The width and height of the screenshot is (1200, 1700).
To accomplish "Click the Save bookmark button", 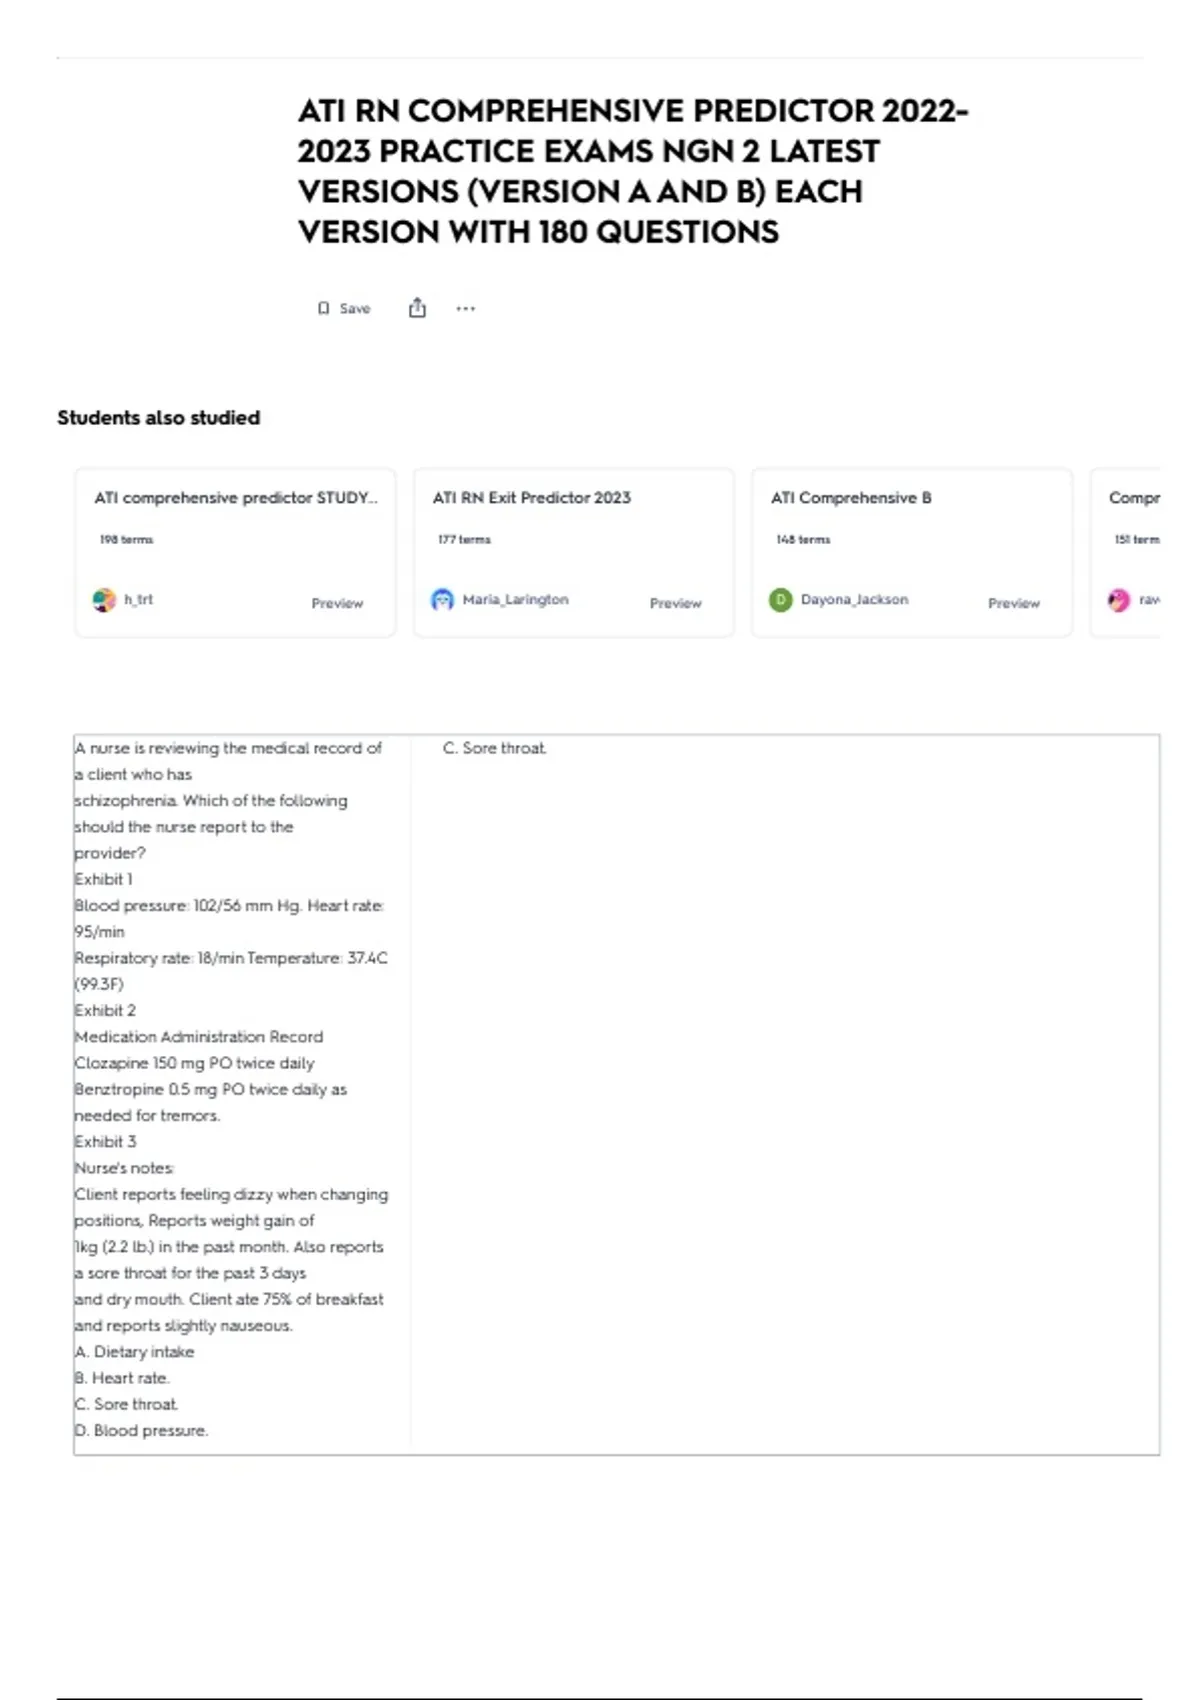I will 344,308.
